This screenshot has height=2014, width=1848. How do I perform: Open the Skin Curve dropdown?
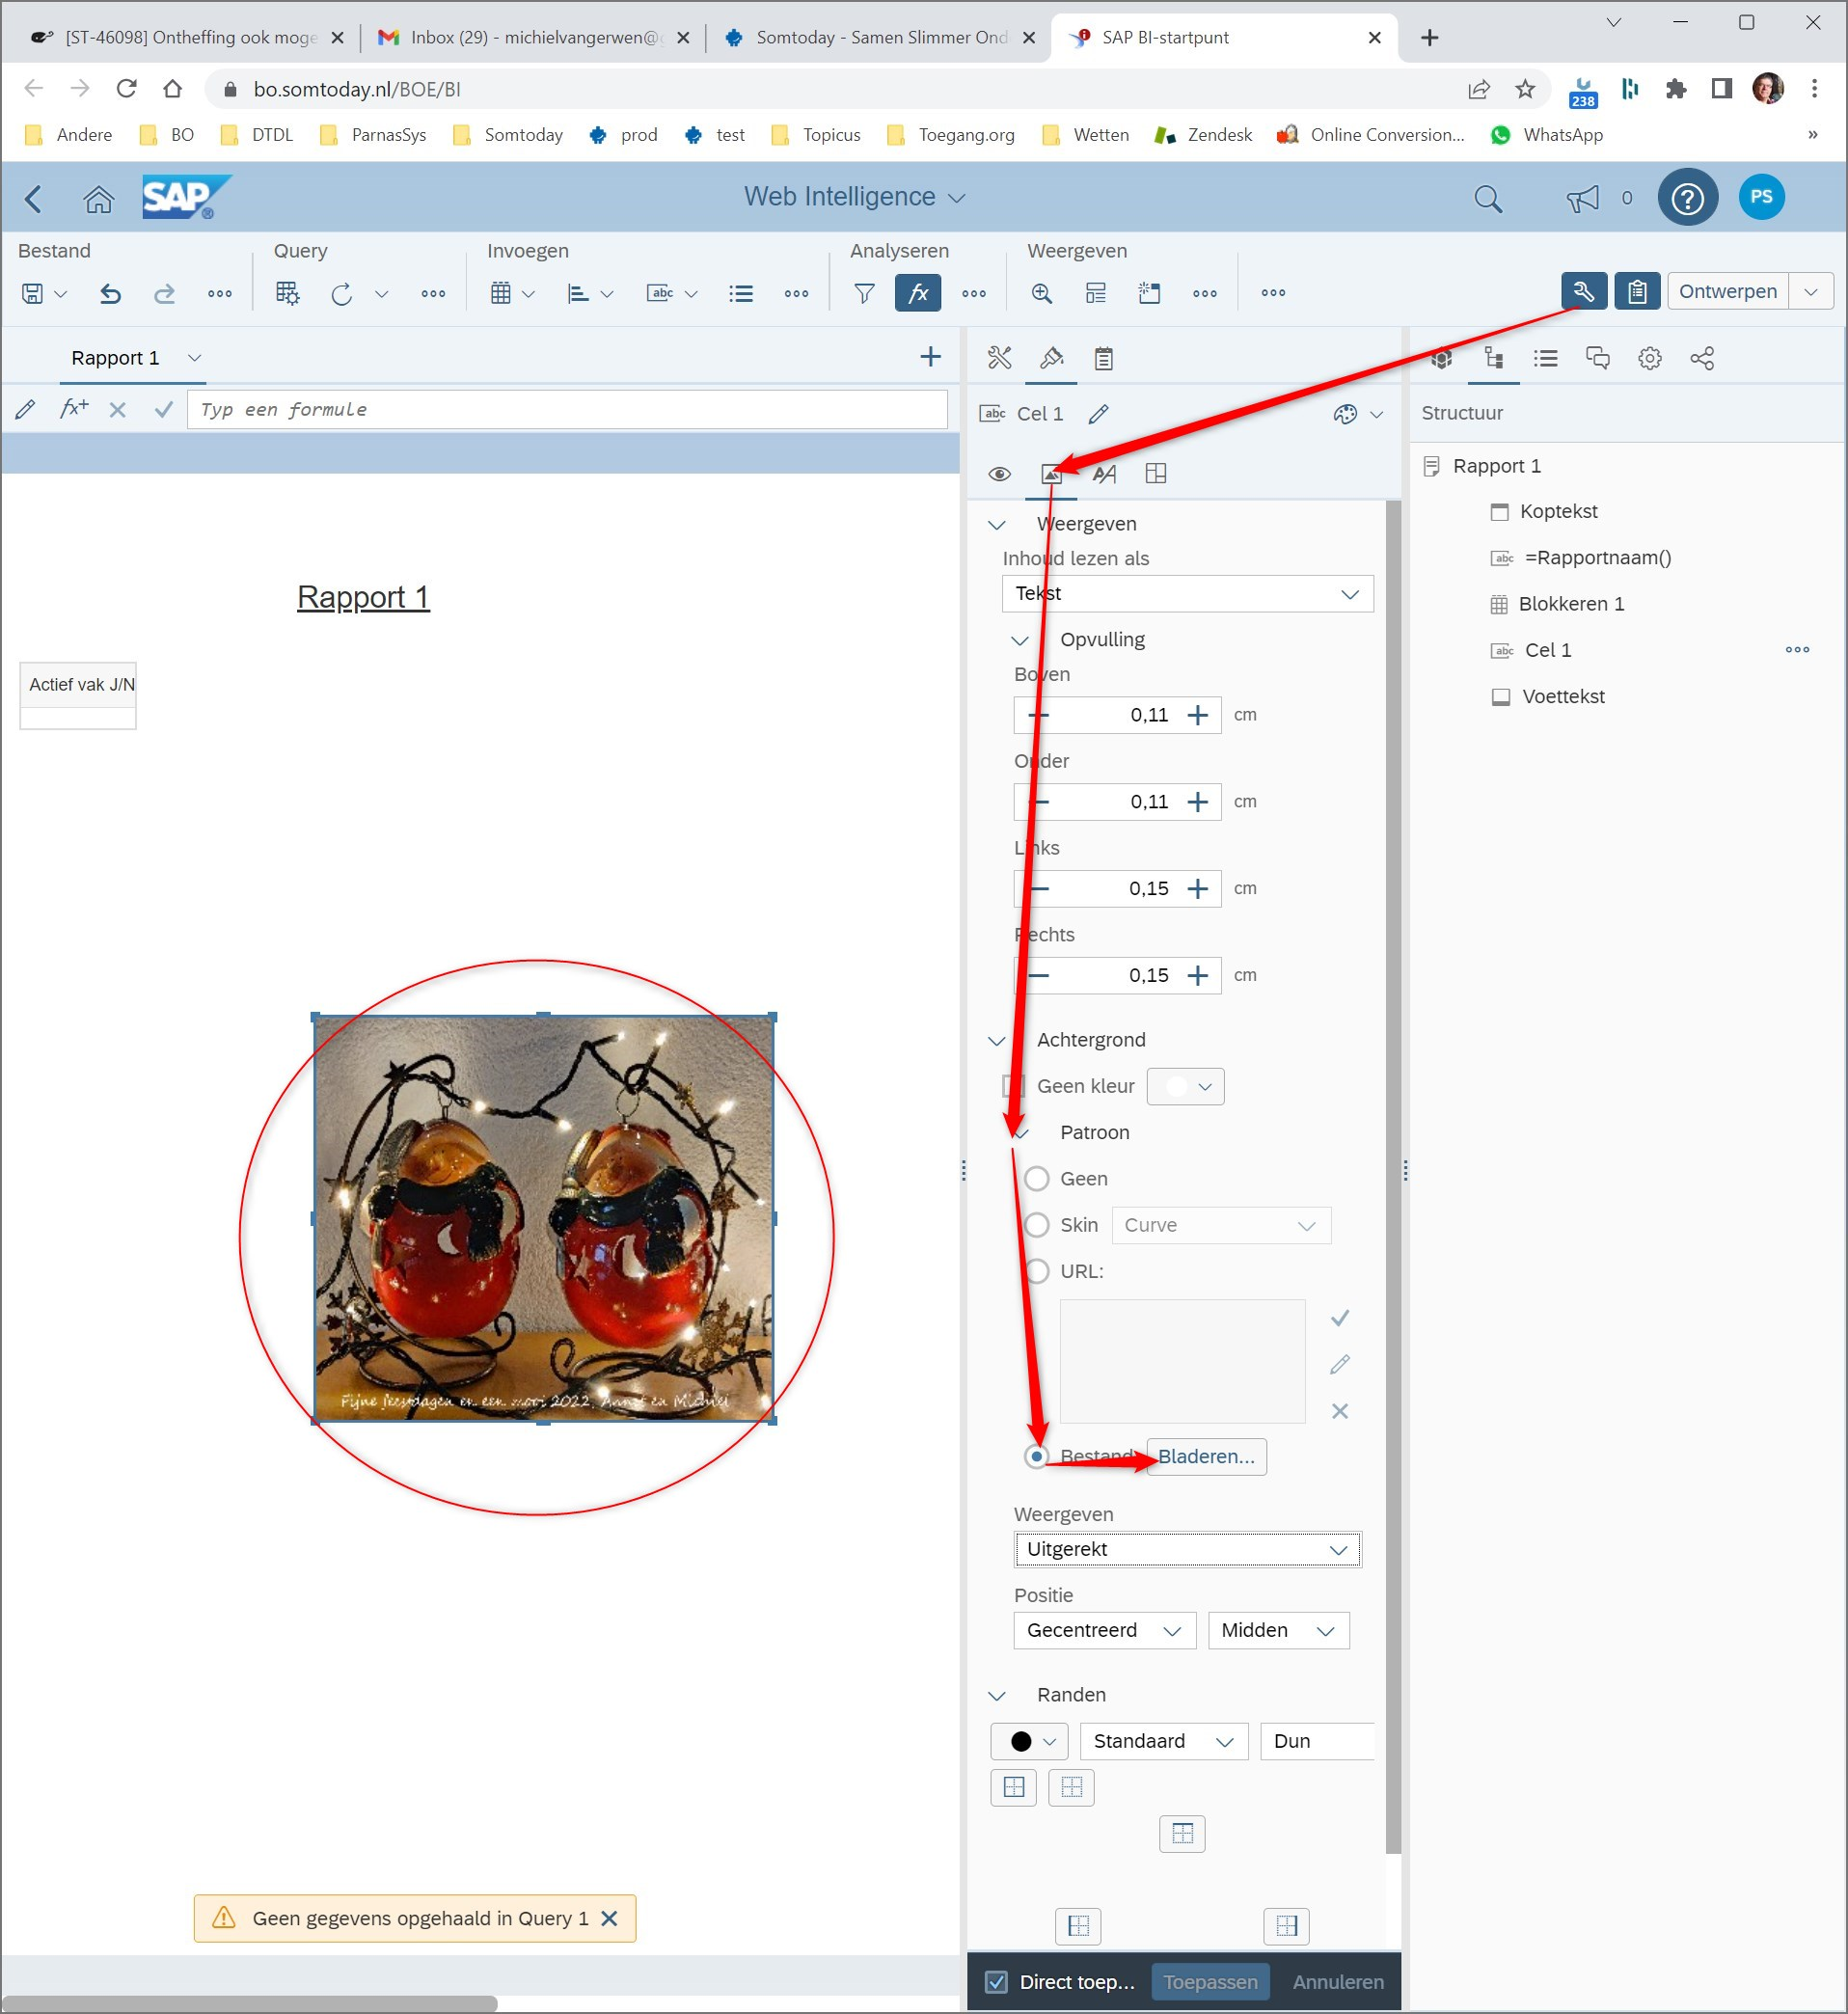click(1221, 1225)
